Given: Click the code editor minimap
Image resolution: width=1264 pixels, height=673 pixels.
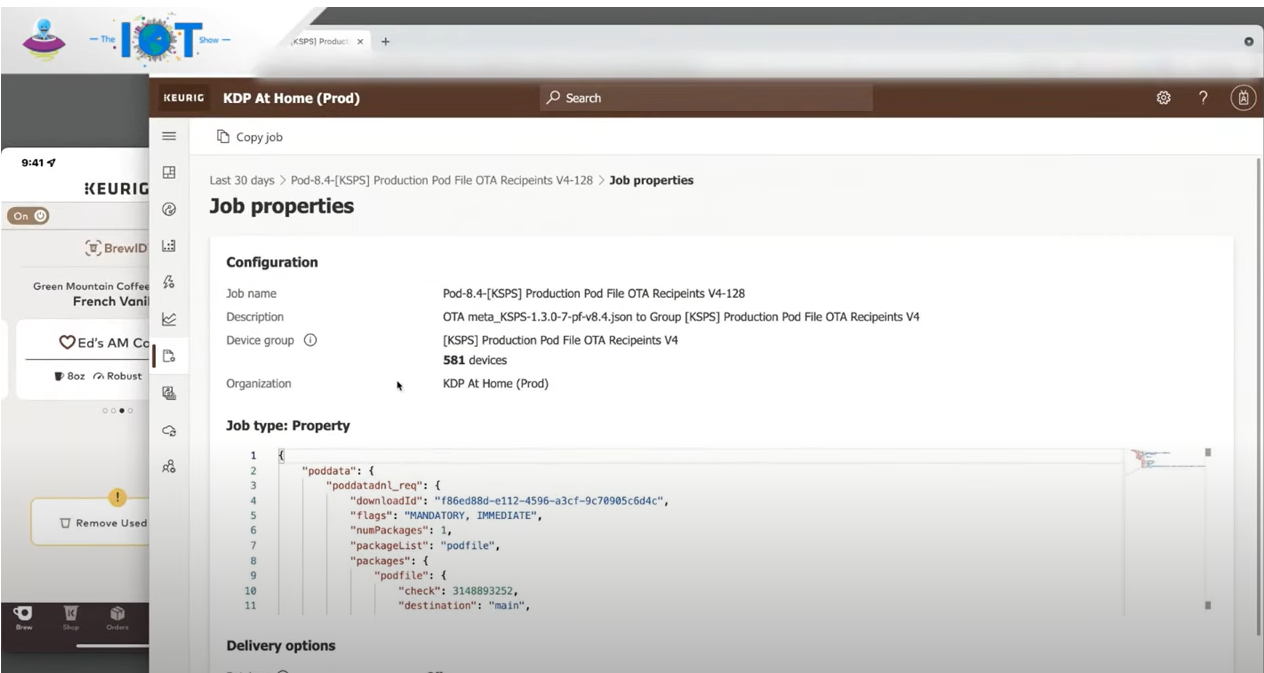Looking at the screenshot, I should 1164,459.
